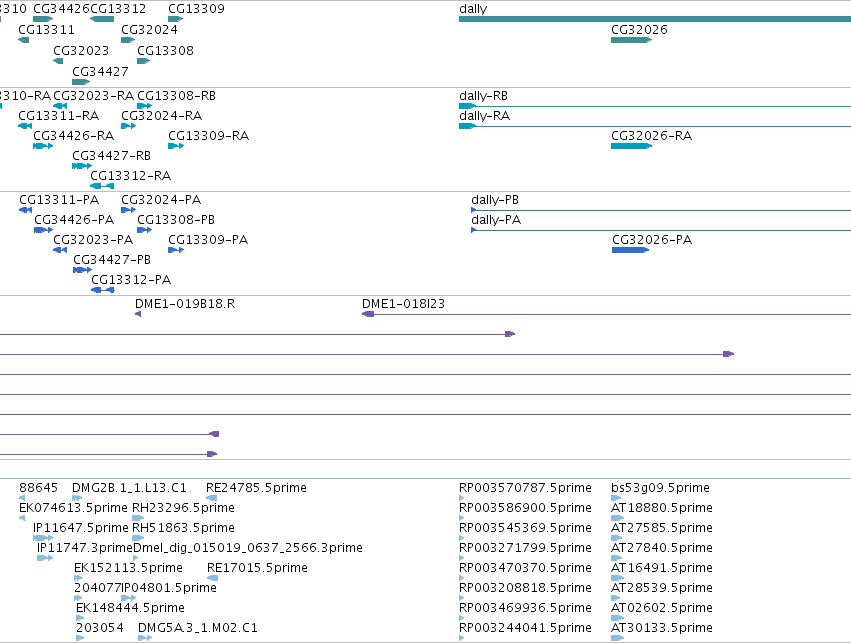Select EST RE24785.5prime
The height and width of the screenshot is (643, 851).
(211, 498)
